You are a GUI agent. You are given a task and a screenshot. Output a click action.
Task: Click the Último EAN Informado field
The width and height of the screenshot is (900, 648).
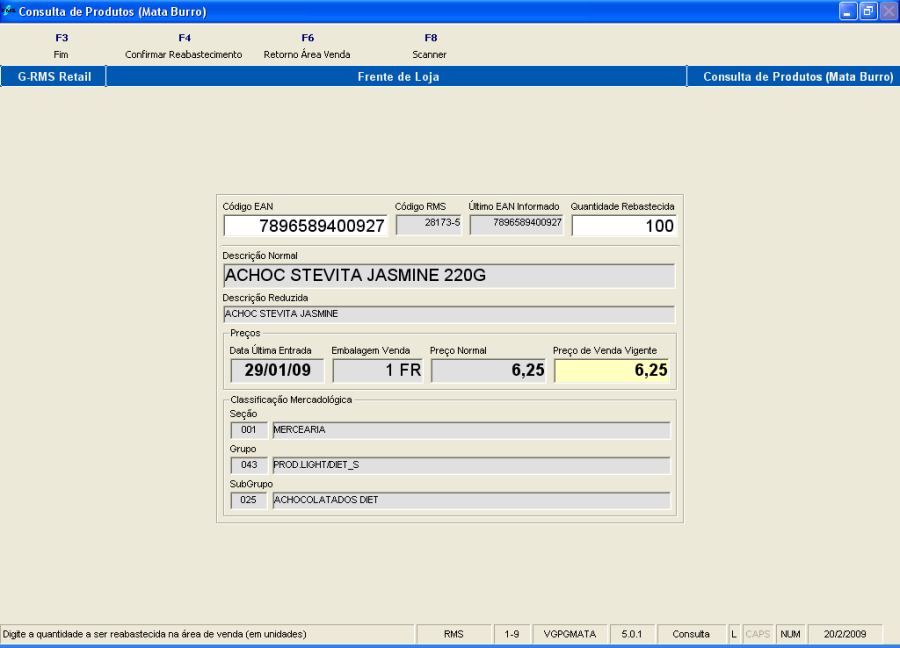point(516,224)
